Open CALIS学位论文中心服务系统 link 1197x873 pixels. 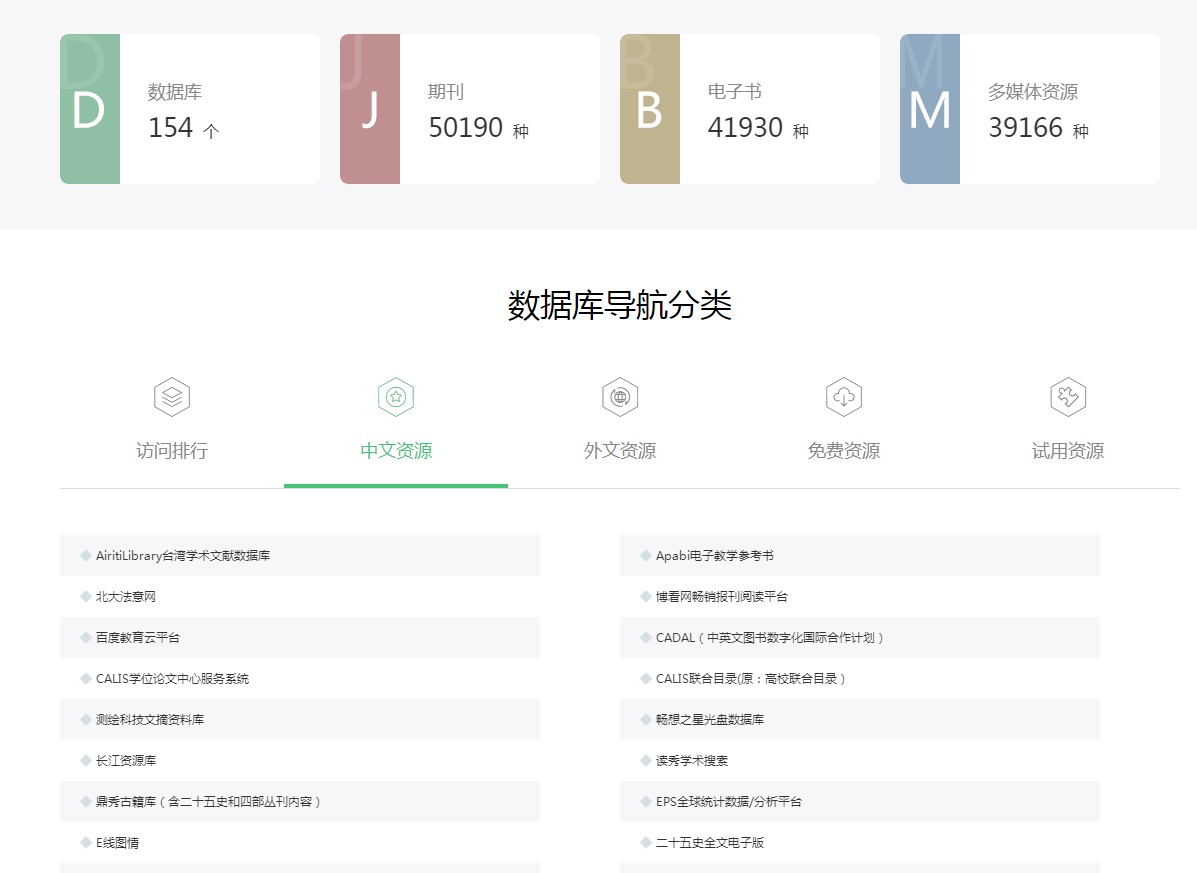(172, 679)
